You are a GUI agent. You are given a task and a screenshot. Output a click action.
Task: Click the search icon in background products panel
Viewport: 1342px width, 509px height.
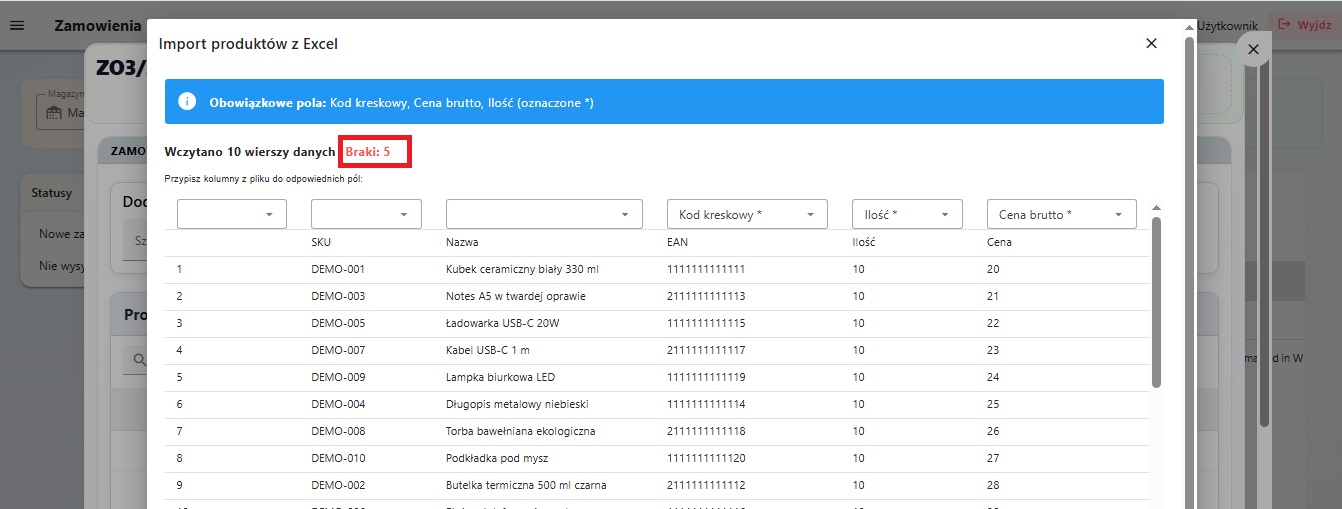point(139,360)
